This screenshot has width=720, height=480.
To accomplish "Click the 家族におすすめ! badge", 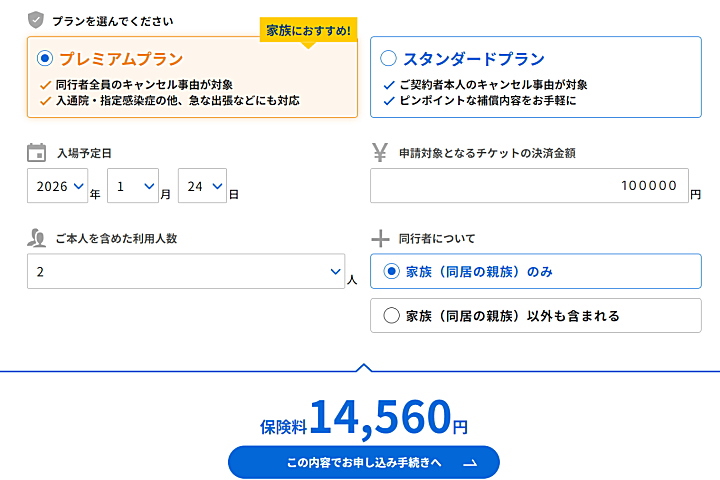I will coord(309,31).
